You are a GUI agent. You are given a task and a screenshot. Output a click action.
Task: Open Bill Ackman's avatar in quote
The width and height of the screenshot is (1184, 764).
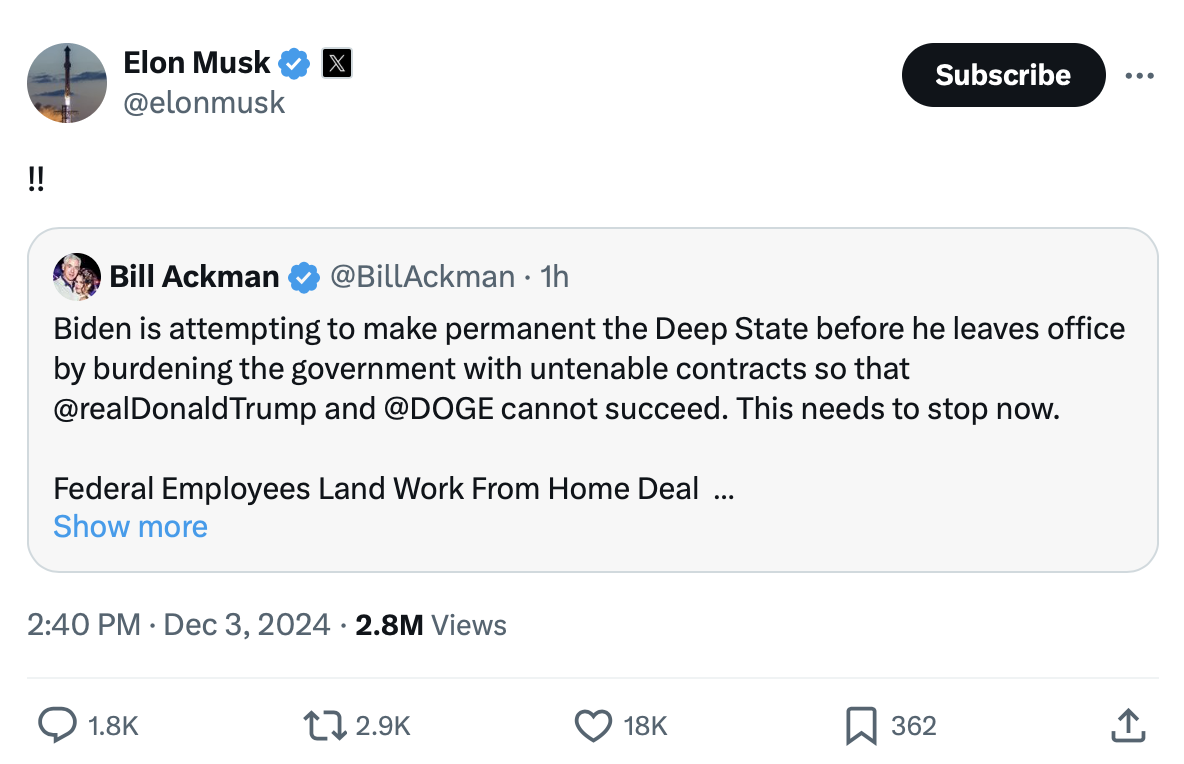(77, 277)
